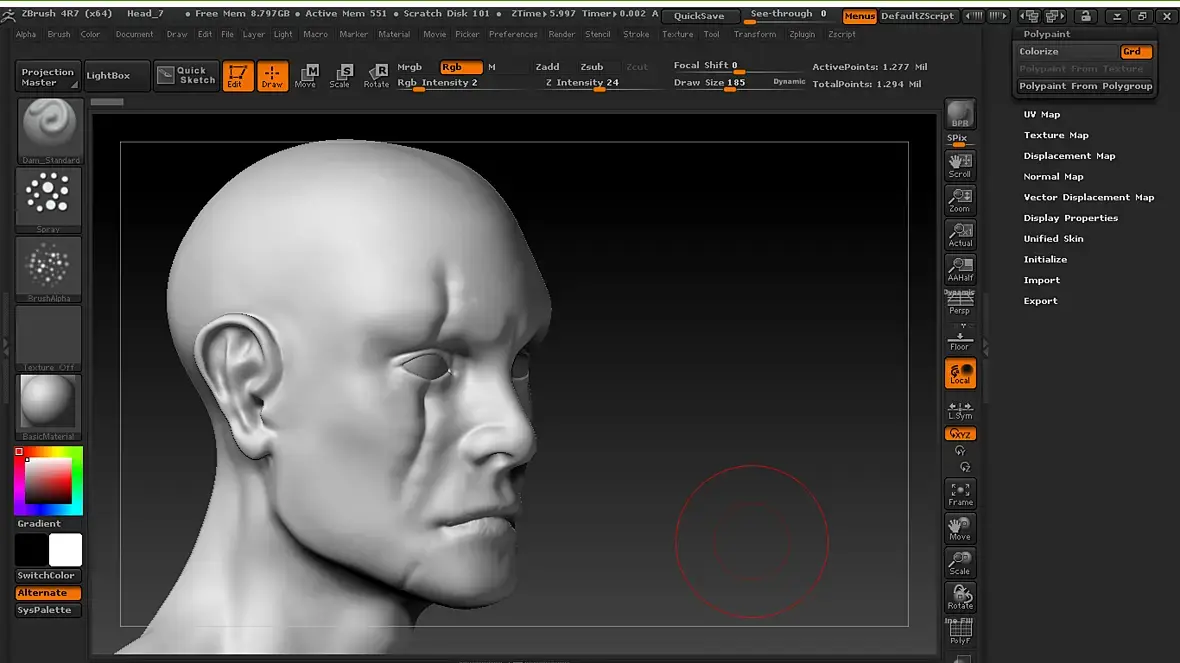Enable Zsub sculpting mode

pos(592,67)
